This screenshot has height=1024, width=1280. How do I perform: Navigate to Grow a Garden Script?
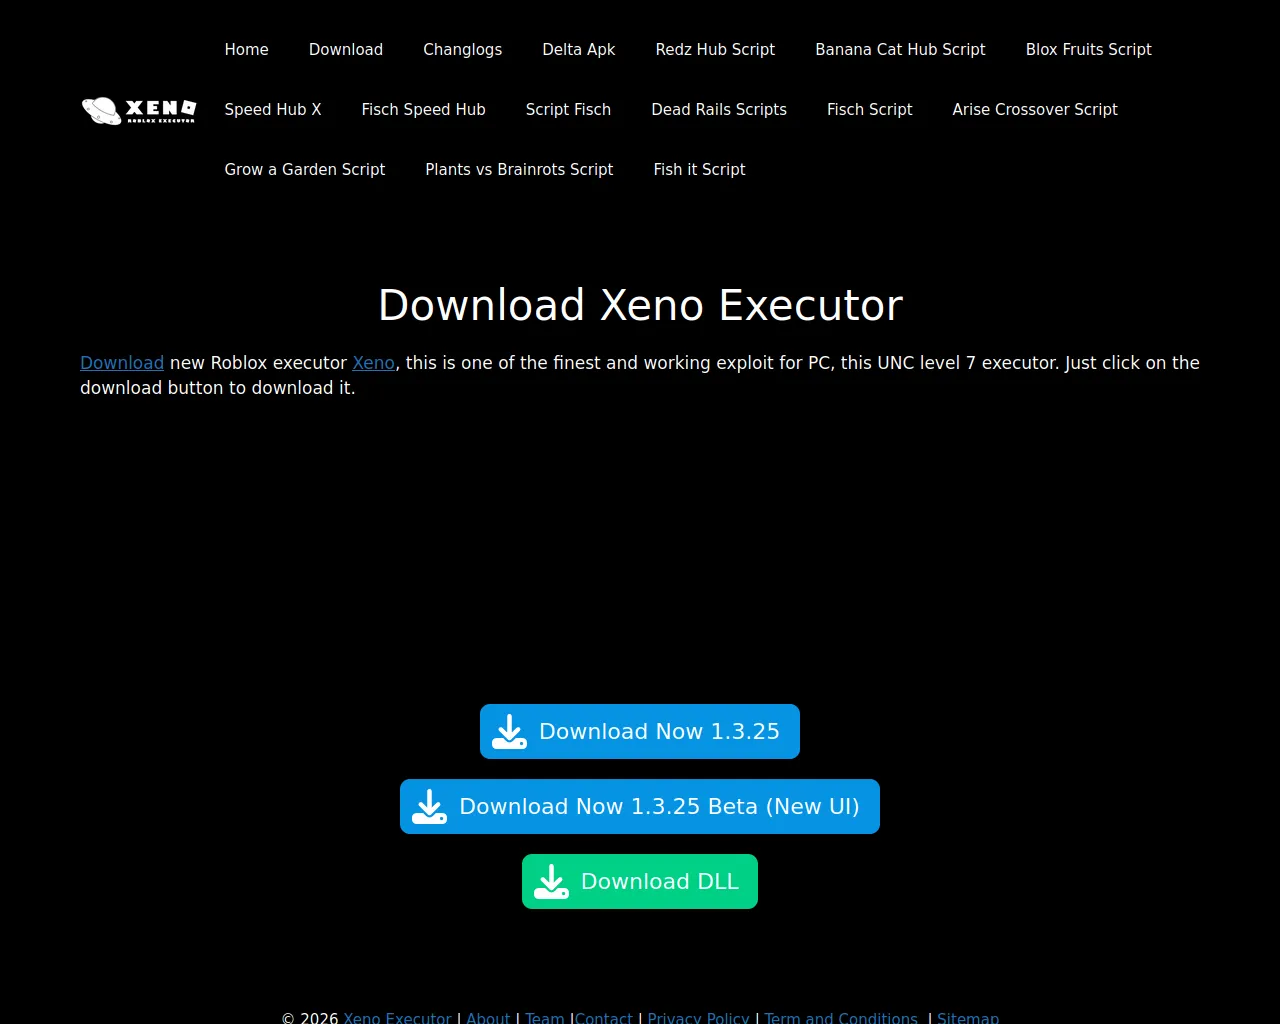[305, 170]
